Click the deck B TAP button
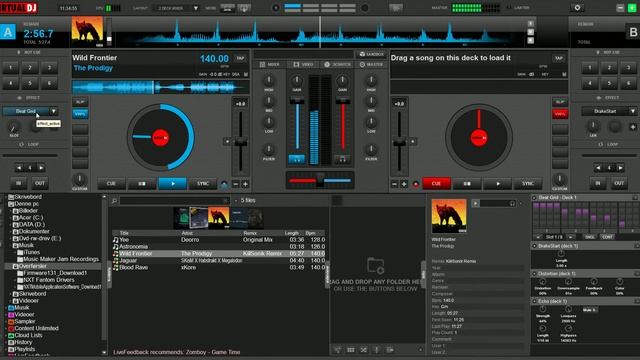Image resolution: width=640 pixels, height=360 pixels. [558, 58]
